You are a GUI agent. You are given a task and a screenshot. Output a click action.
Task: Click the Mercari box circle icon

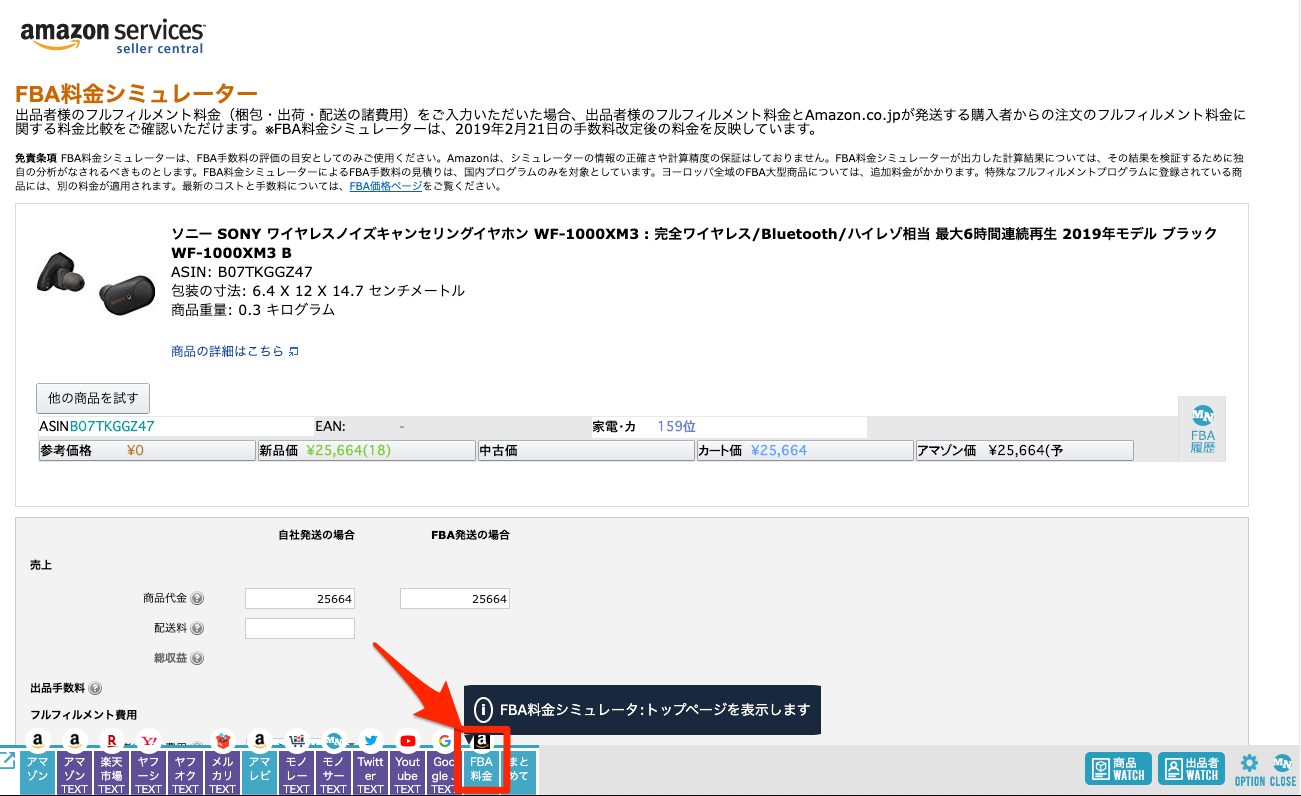223,741
